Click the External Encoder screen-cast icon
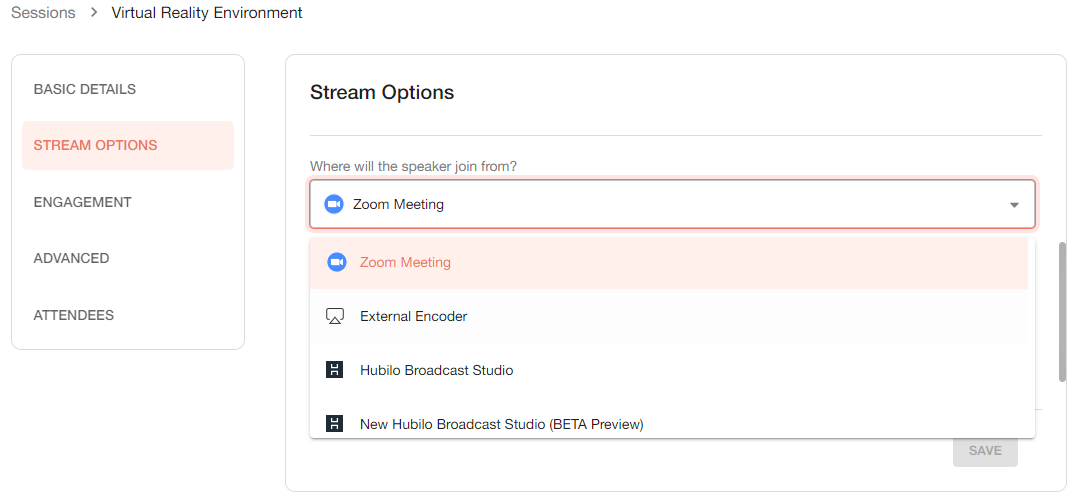Viewport: 1080px width, 503px height. tap(335, 316)
